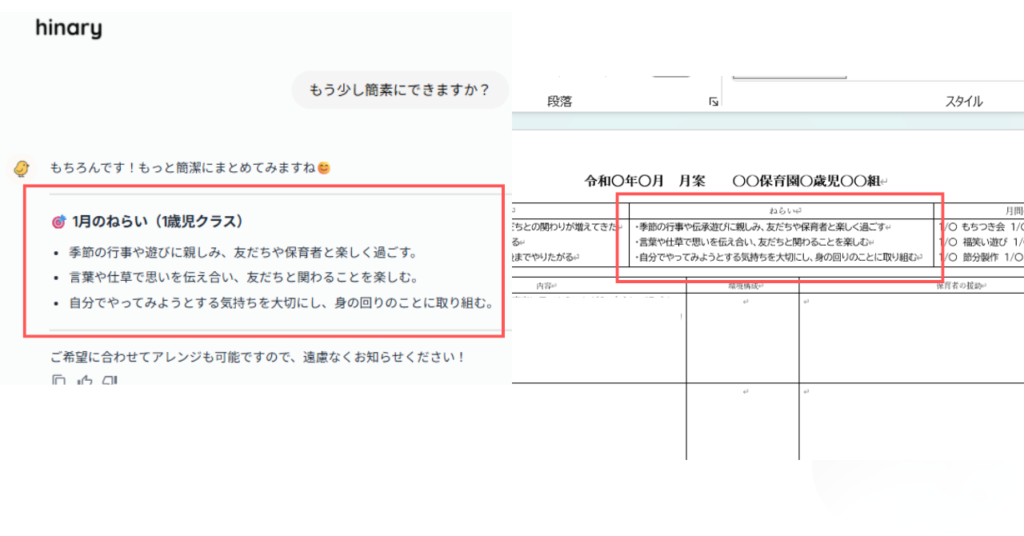1024x536 pixels.
Task: Click Word cell text ending までやりたがる
Action: coord(545,257)
